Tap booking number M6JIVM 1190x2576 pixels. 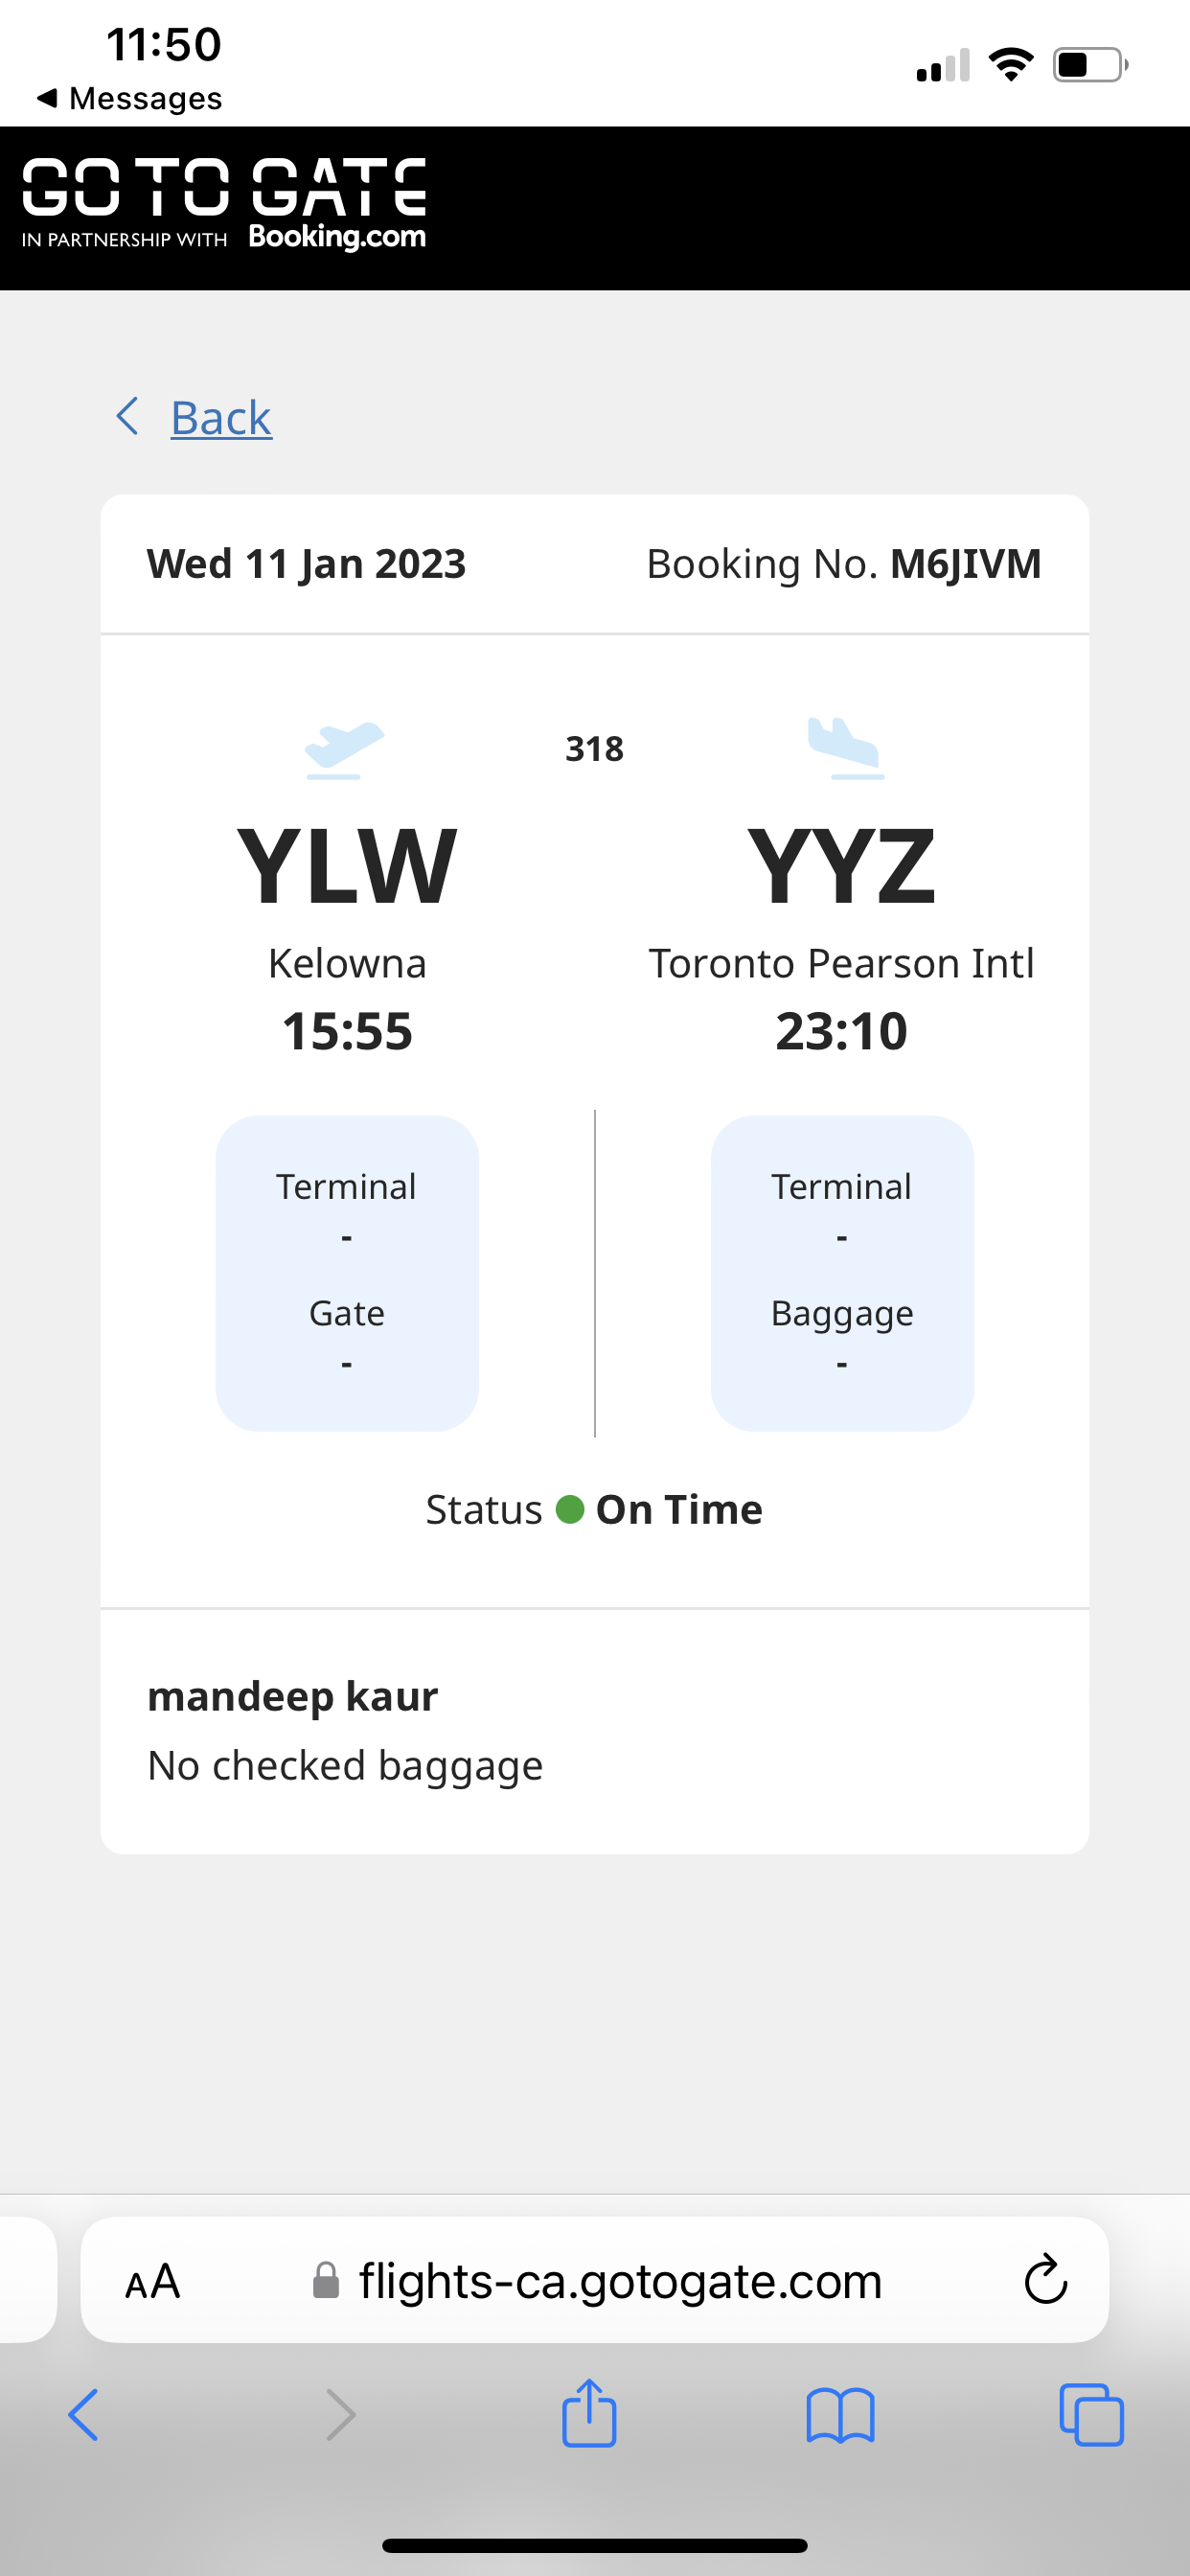pos(965,564)
